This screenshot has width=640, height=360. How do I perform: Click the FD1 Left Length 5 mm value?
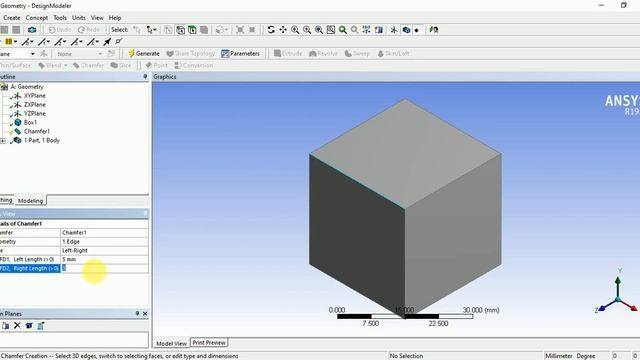[x=104, y=260]
